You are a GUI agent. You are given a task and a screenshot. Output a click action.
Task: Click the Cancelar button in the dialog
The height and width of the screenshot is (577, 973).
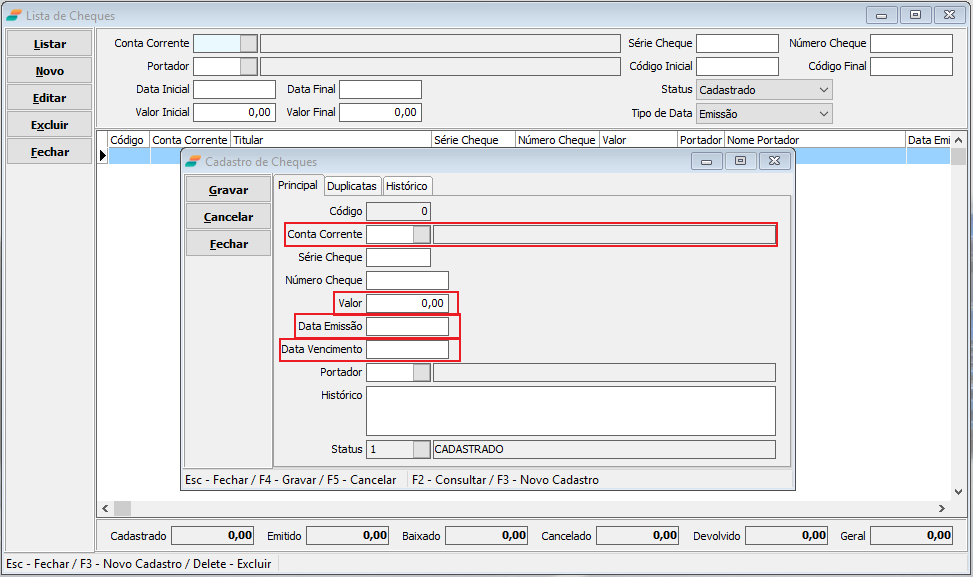pyautogui.click(x=228, y=217)
